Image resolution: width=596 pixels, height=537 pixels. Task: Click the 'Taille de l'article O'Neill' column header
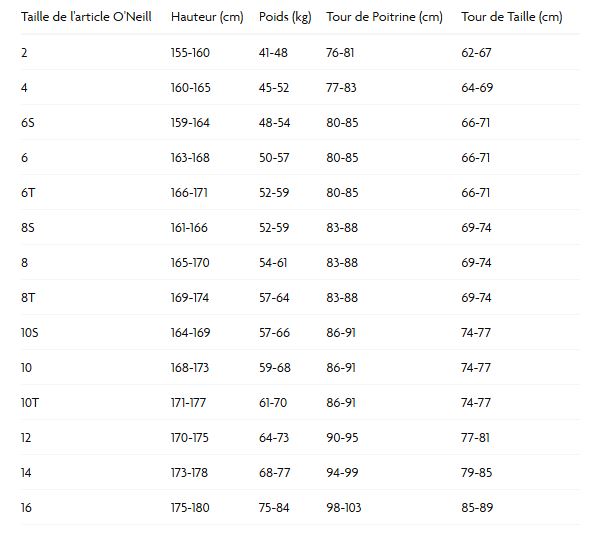[86, 17]
